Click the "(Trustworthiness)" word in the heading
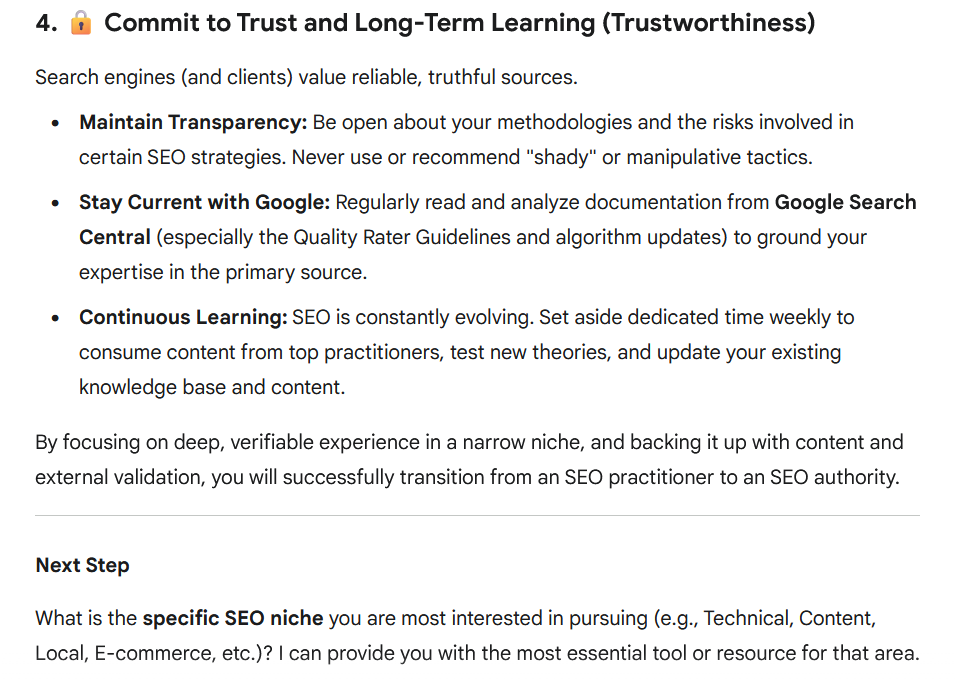The height and width of the screenshot is (679, 955). 708,23
